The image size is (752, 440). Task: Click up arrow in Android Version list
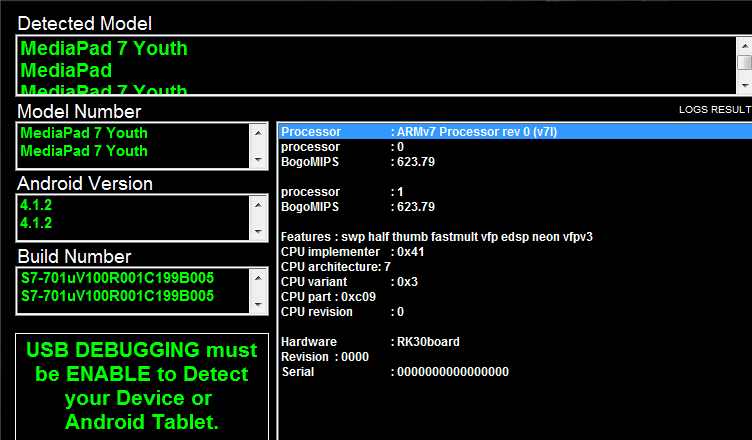coord(258,205)
